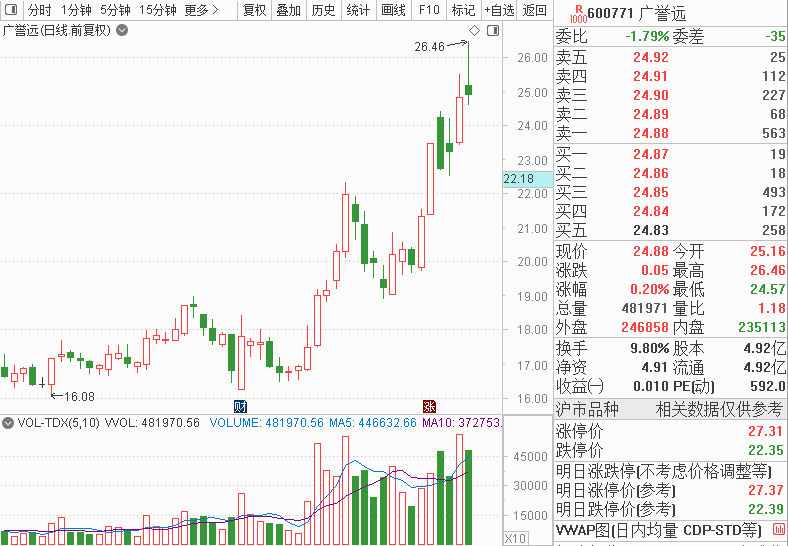Click the 今开 value 25.16

click(768, 251)
